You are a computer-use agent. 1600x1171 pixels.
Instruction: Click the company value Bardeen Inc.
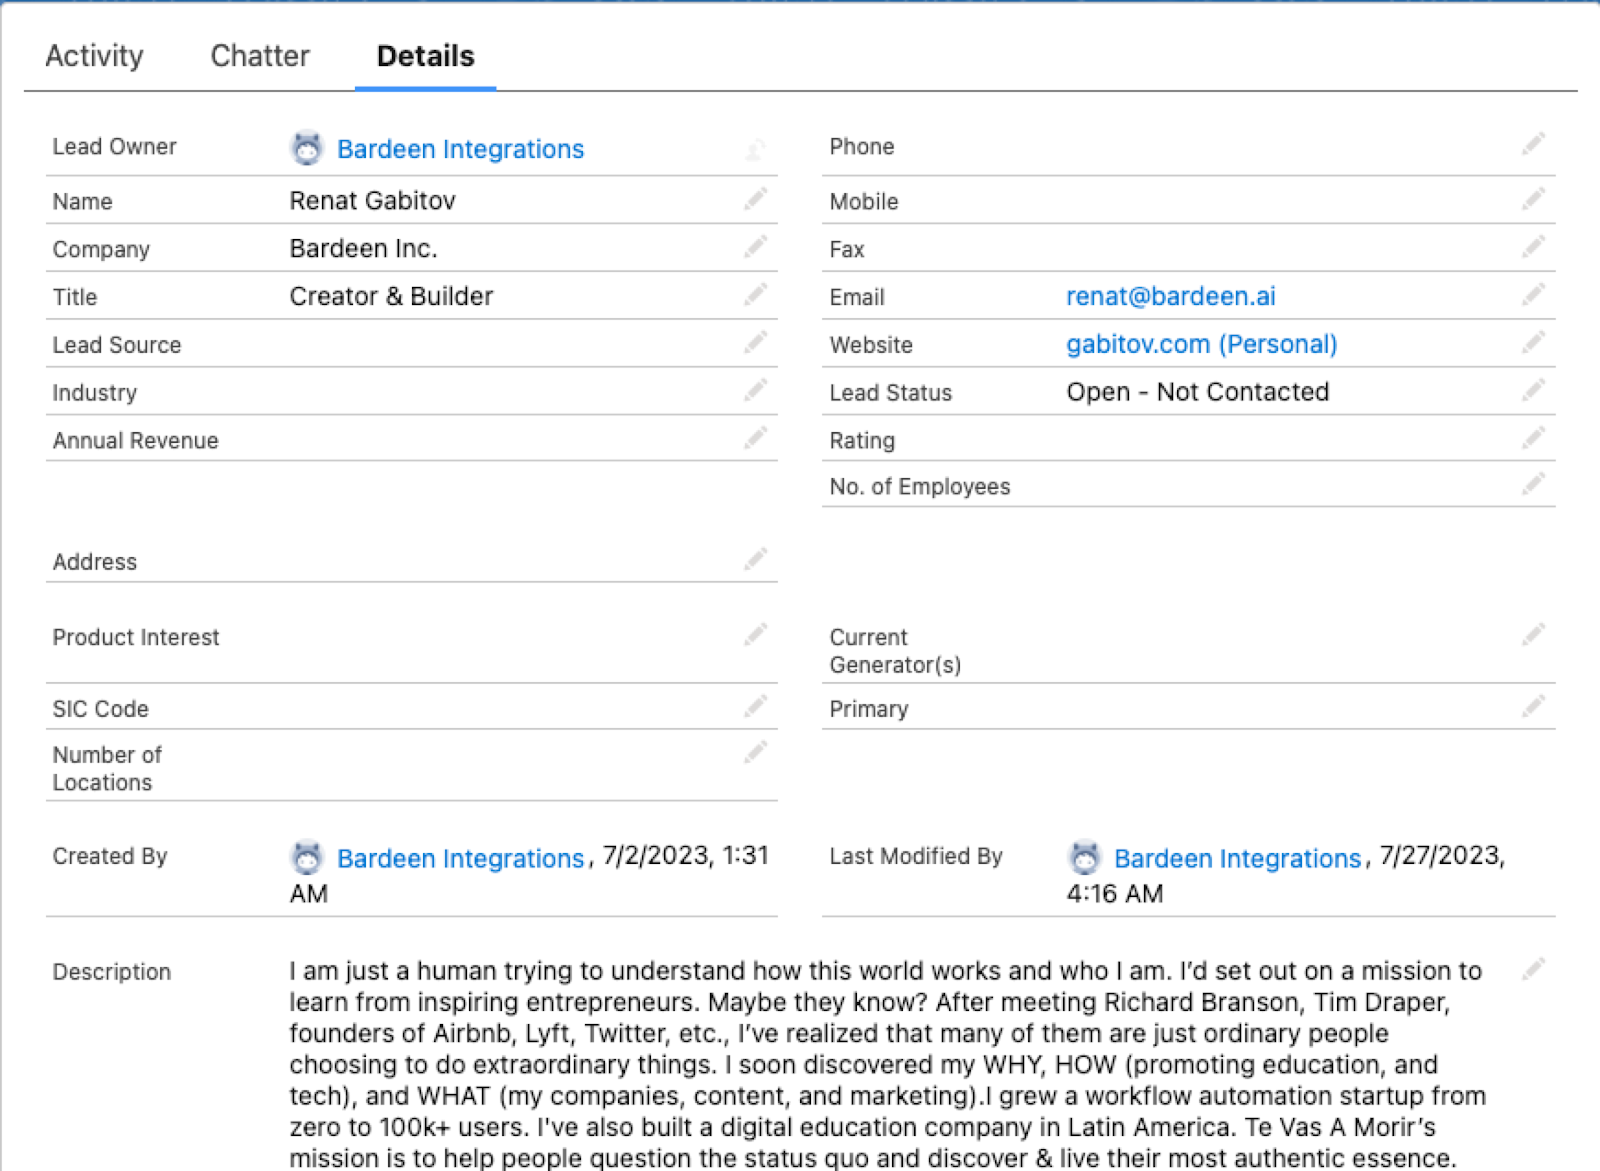[363, 249]
